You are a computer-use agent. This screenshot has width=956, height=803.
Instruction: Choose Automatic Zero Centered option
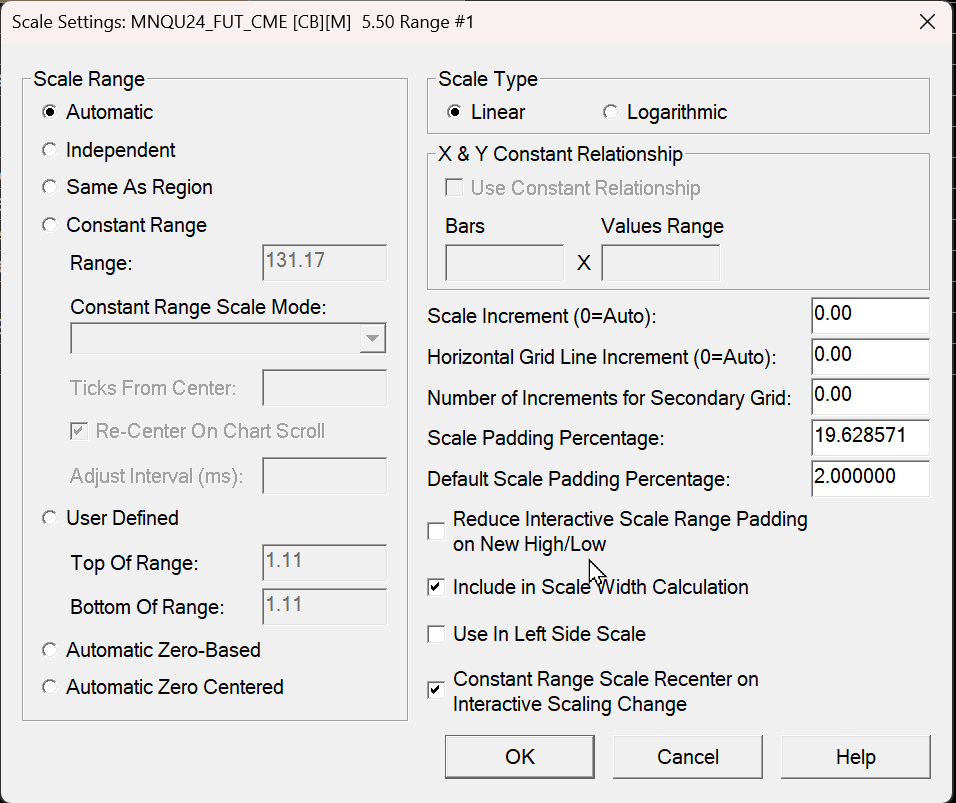tap(50, 687)
